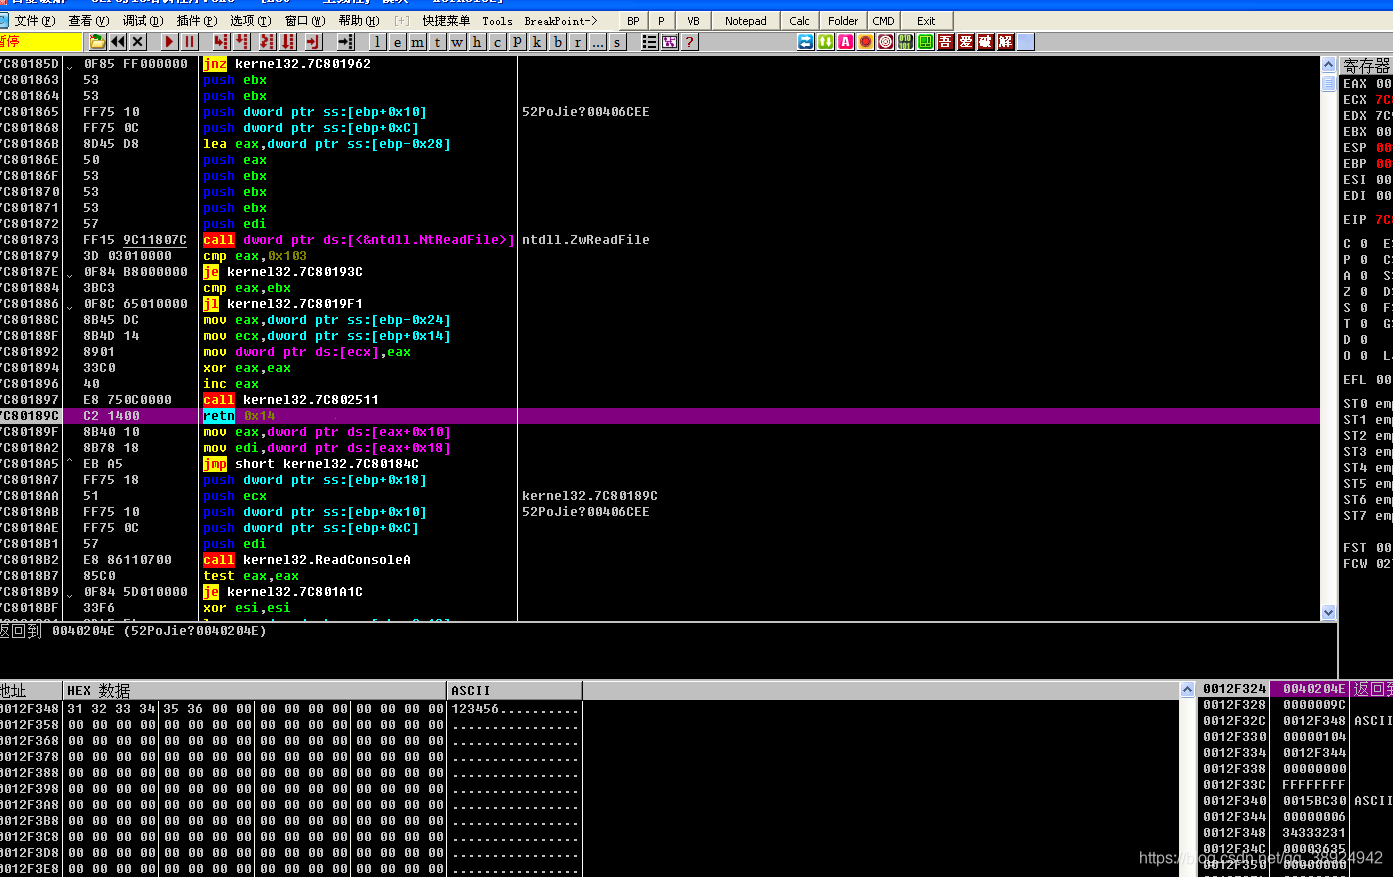
Task: Open Call stack via 'k' button
Action: point(537,41)
